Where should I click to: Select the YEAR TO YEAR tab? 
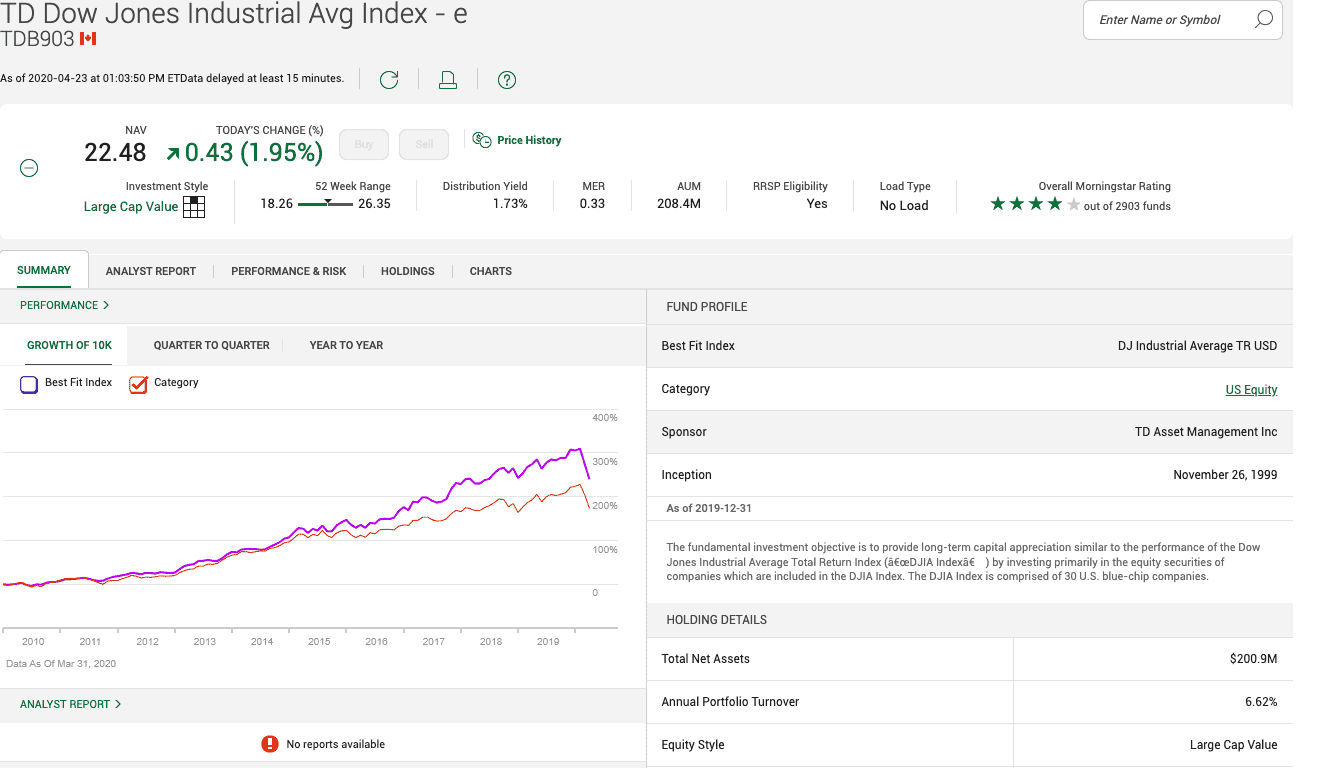pos(346,345)
